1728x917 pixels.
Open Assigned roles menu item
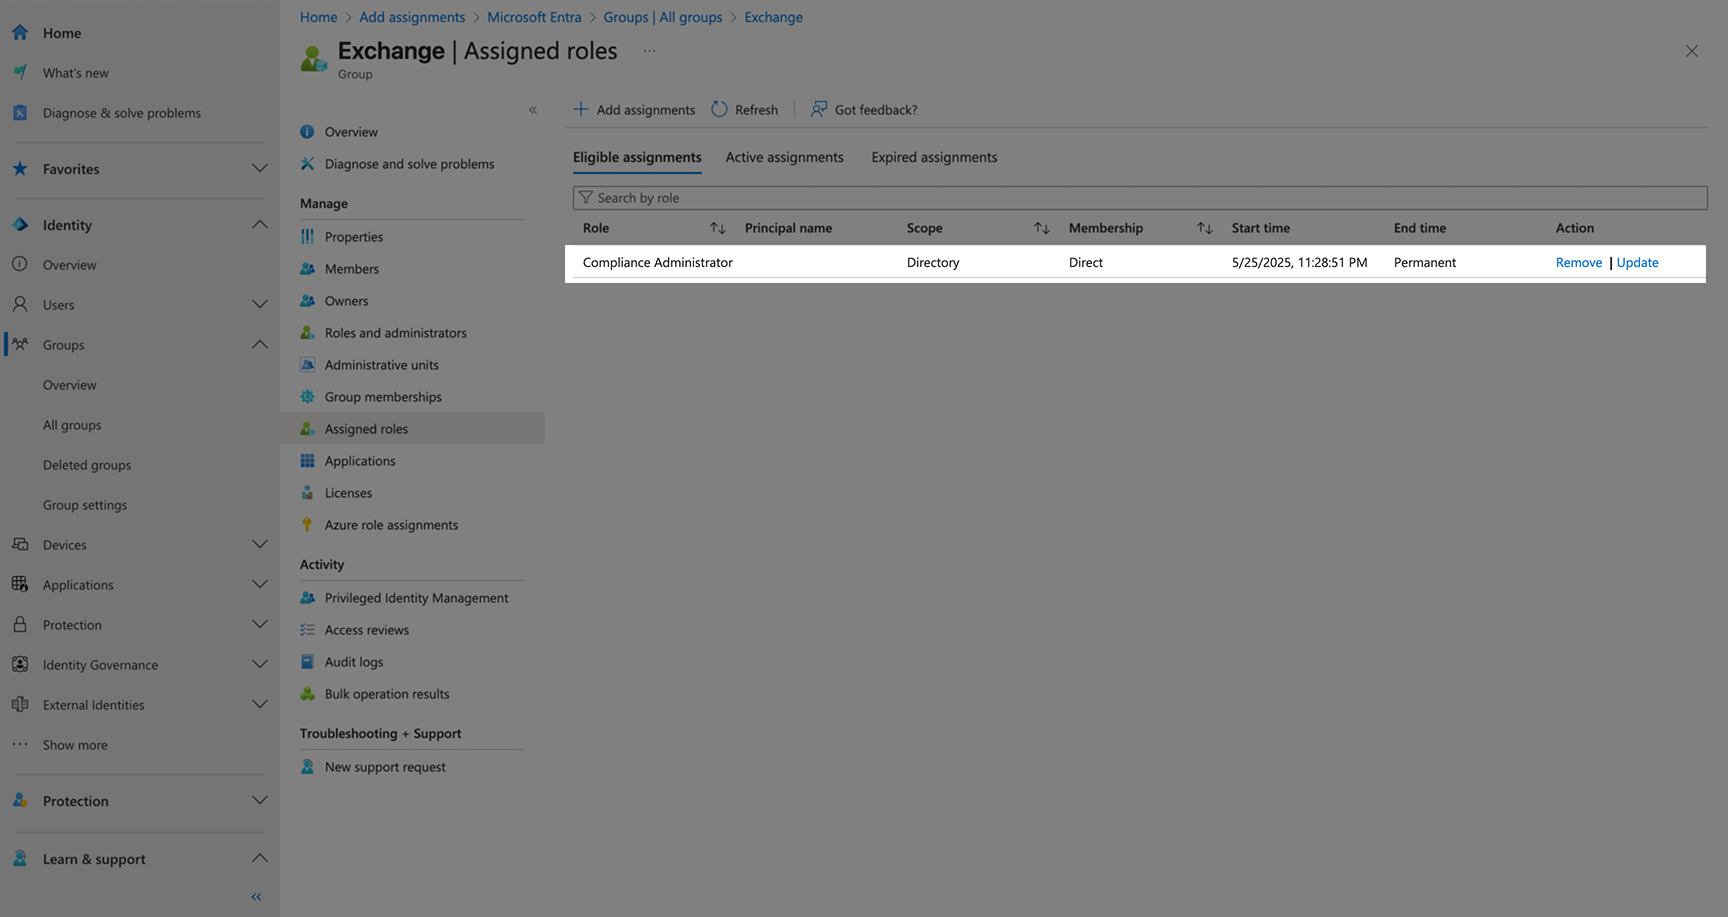click(x=413, y=429)
